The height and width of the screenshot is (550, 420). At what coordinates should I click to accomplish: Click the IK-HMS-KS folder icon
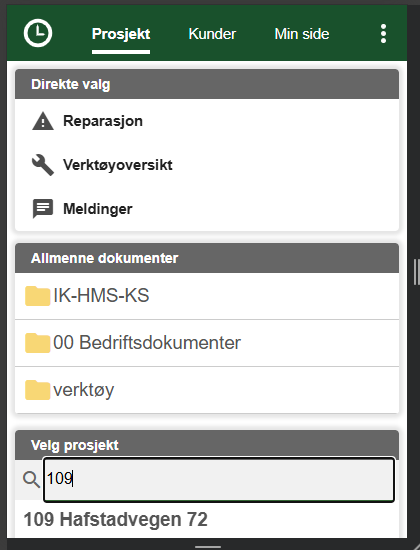38,296
